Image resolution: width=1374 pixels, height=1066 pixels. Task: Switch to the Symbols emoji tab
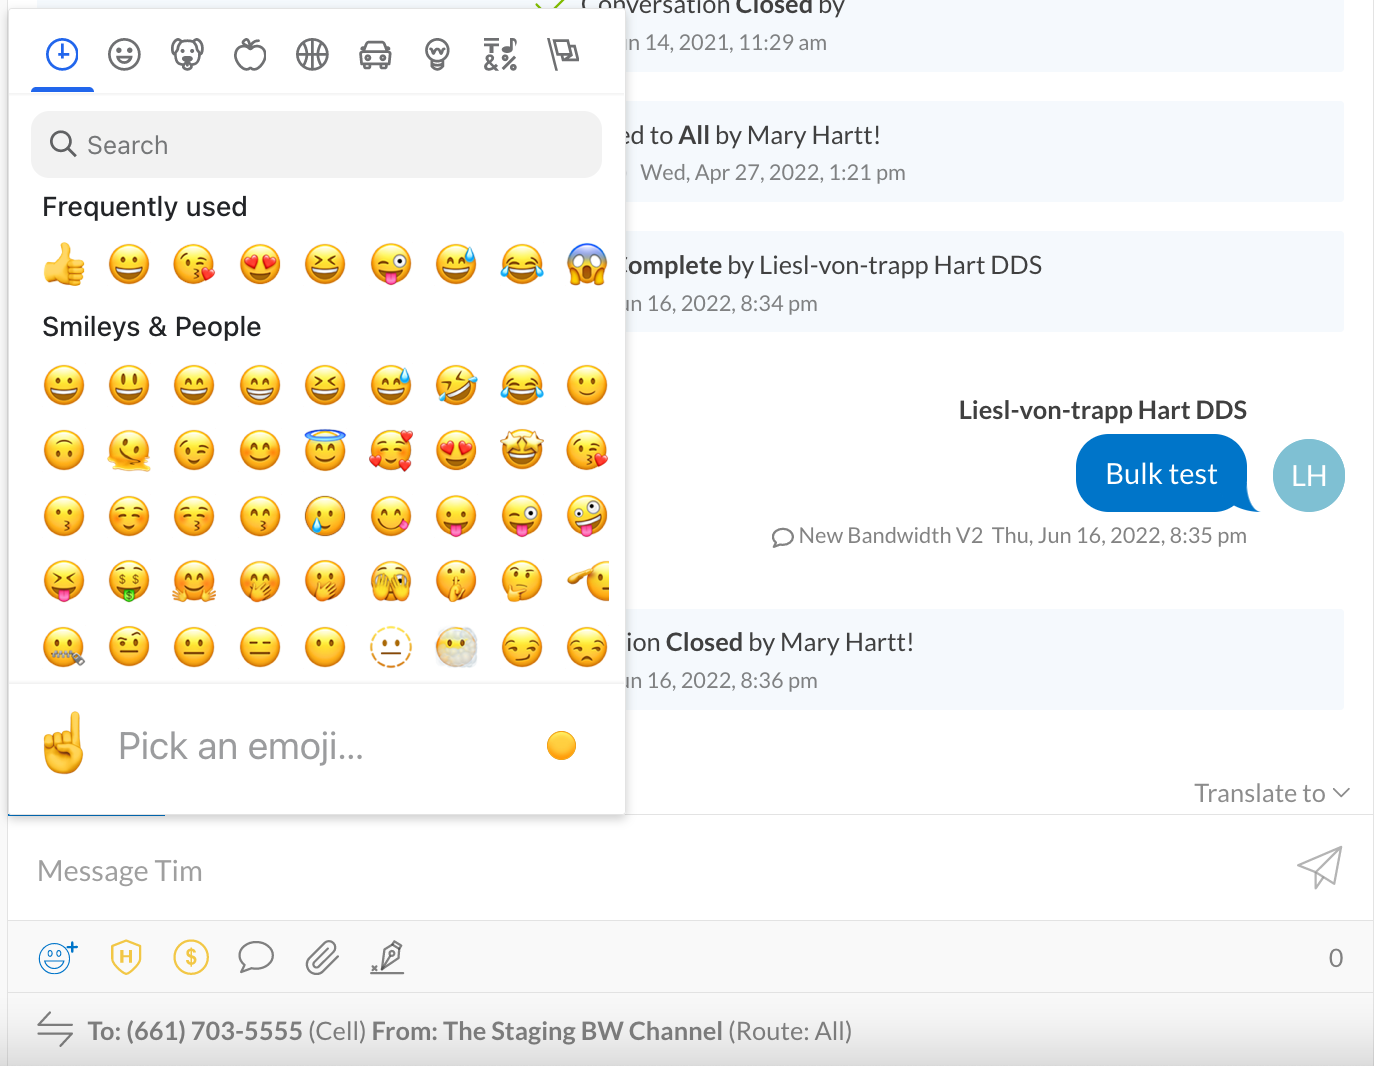point(500,54)
